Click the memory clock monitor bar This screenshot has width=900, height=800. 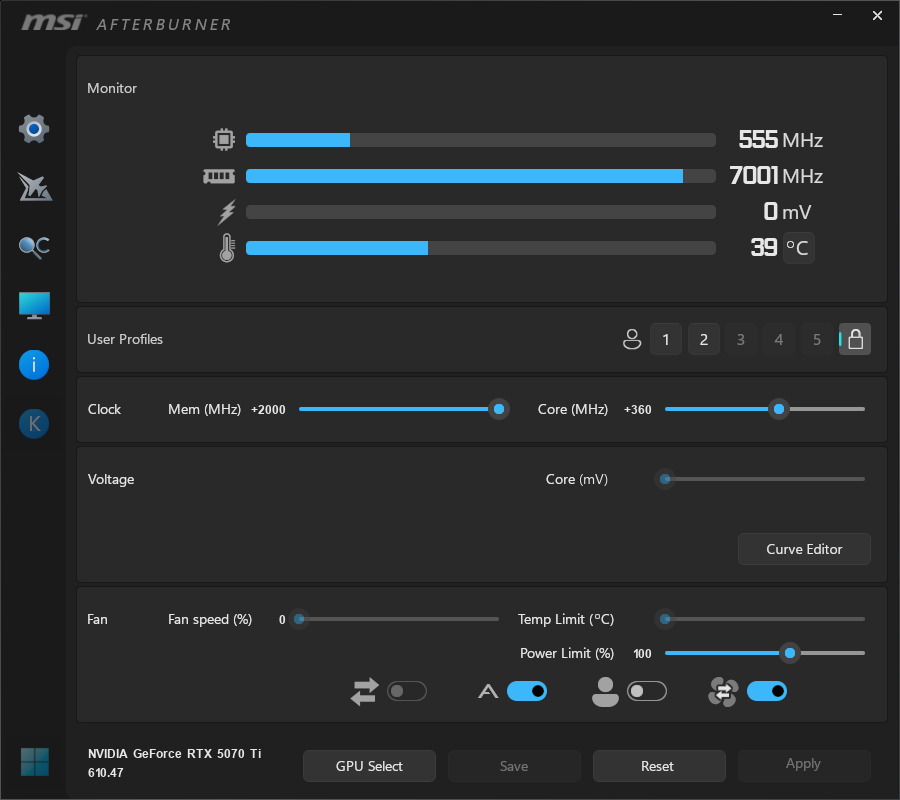click(481, 176)
